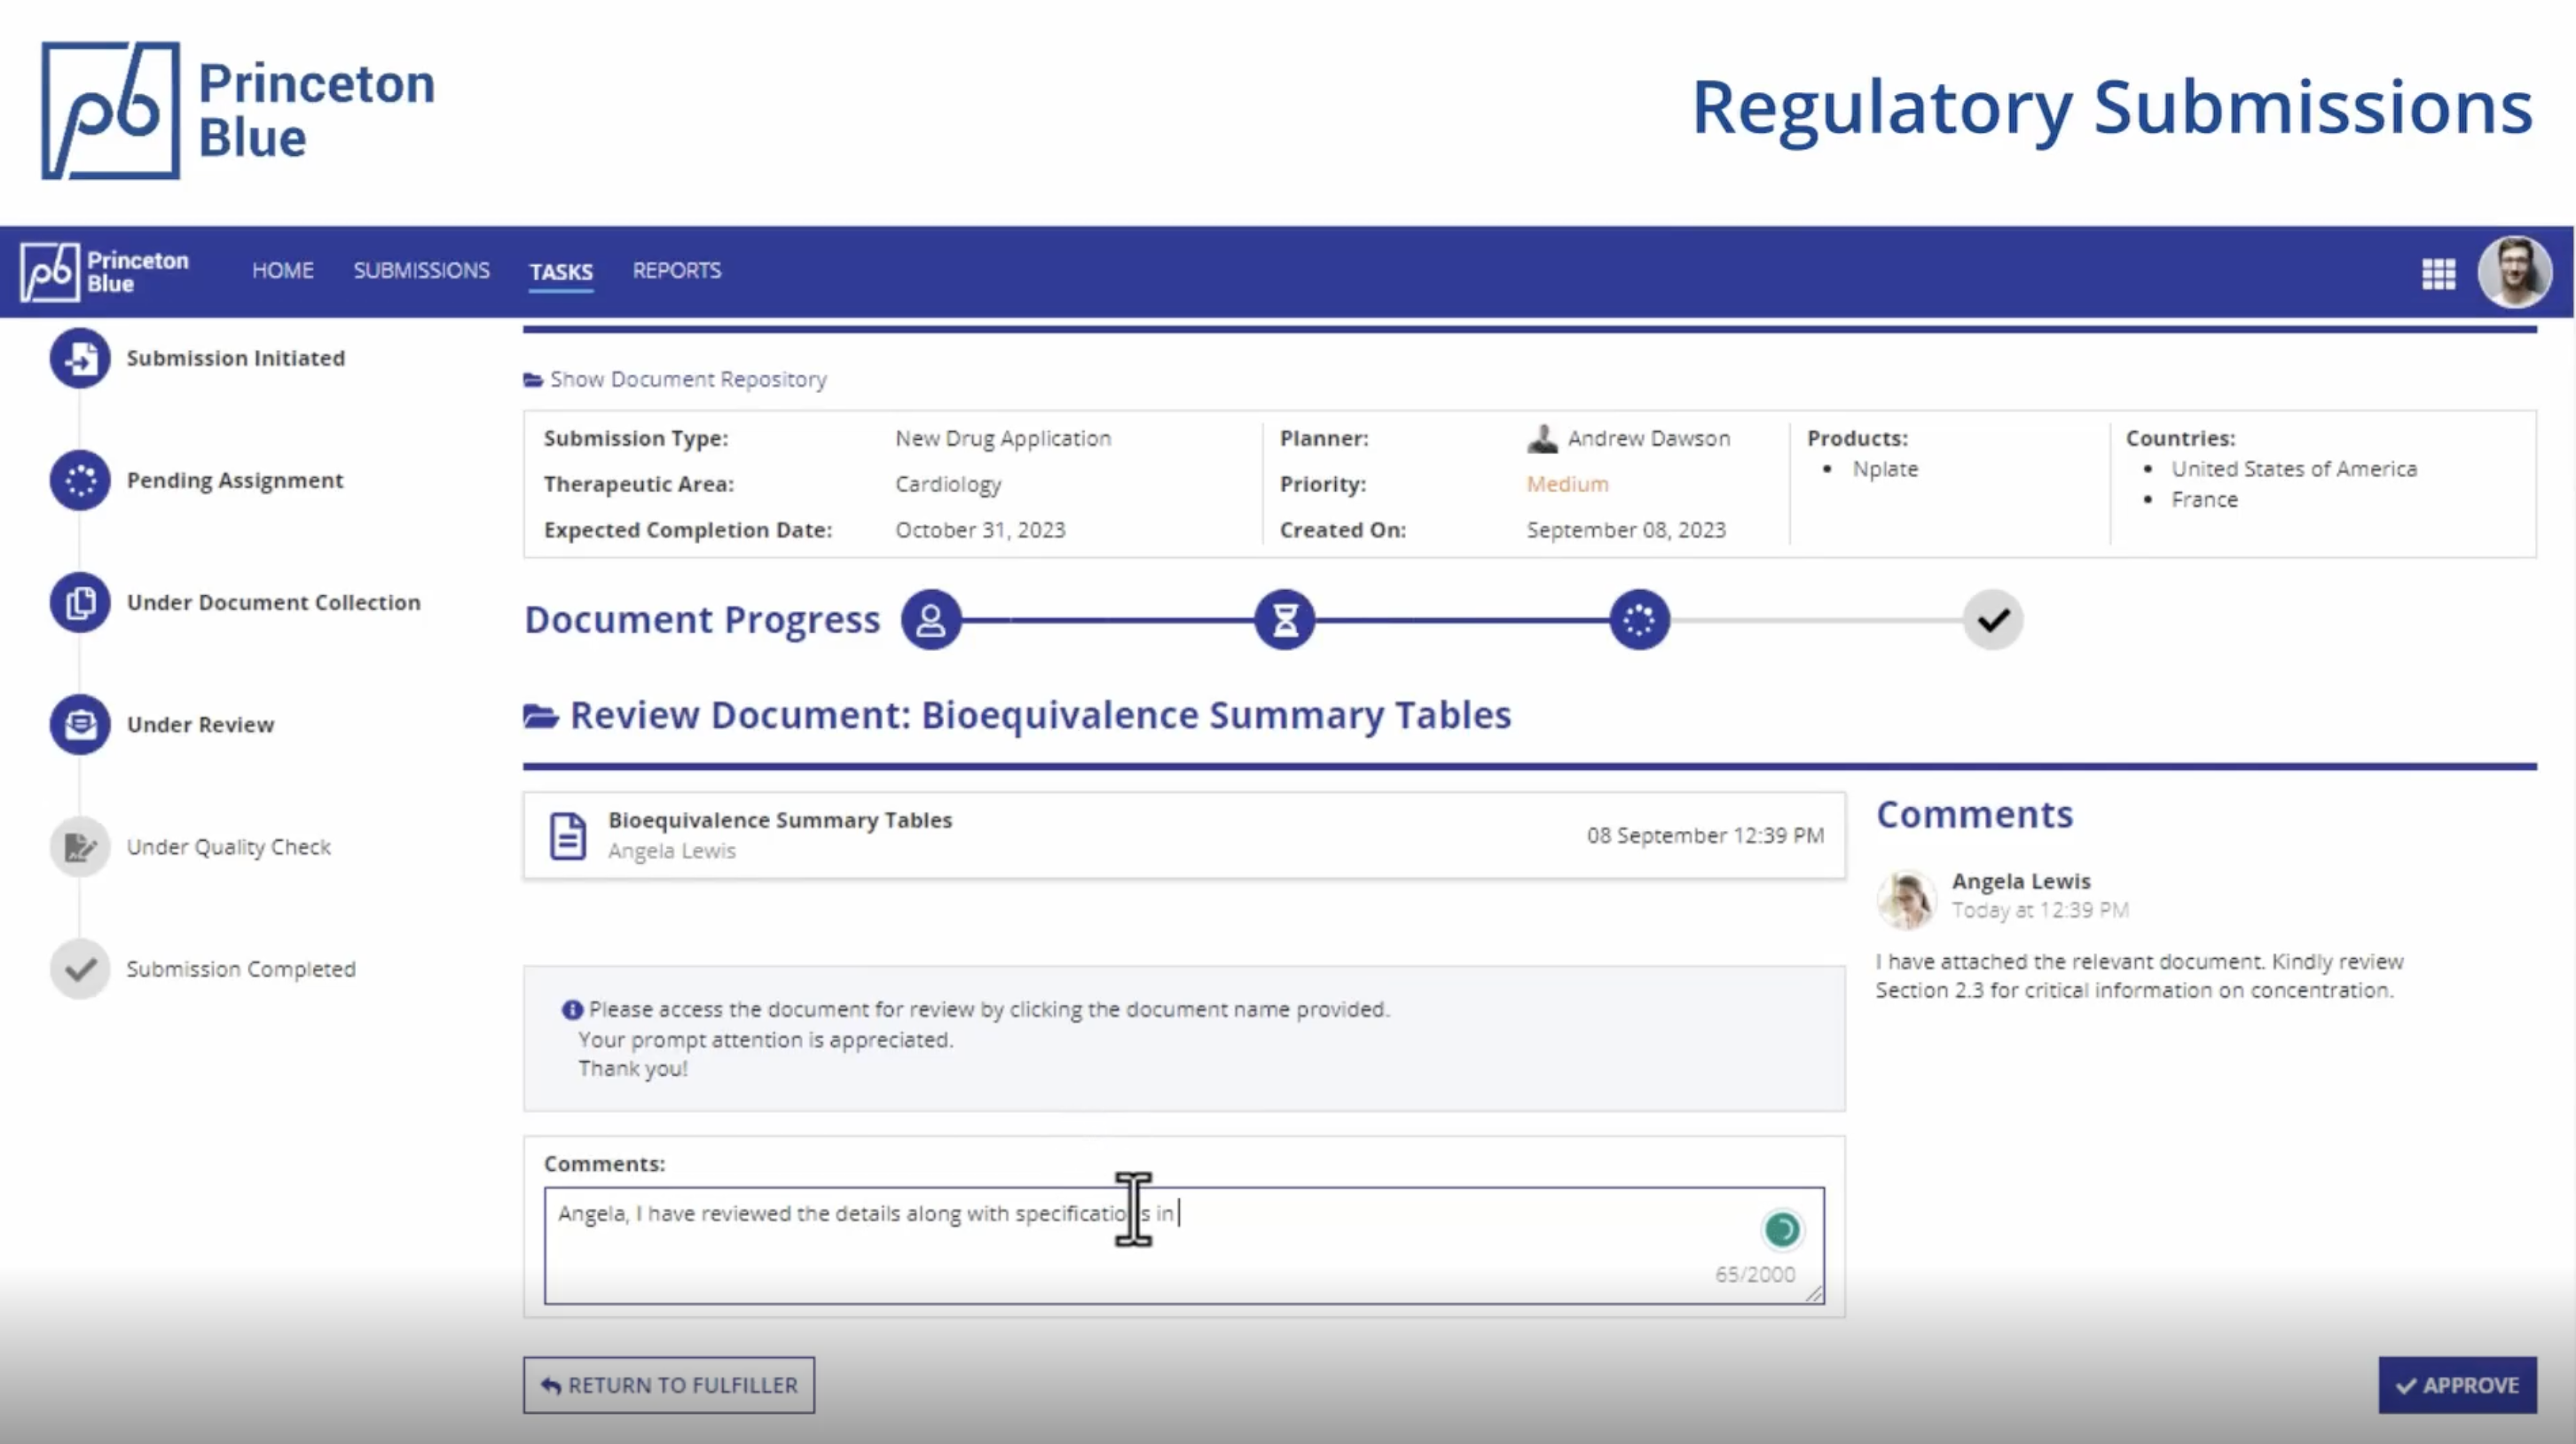Click Return to Fulfiller button
Viewport: 2576px width, 1444px height.
668,1385
